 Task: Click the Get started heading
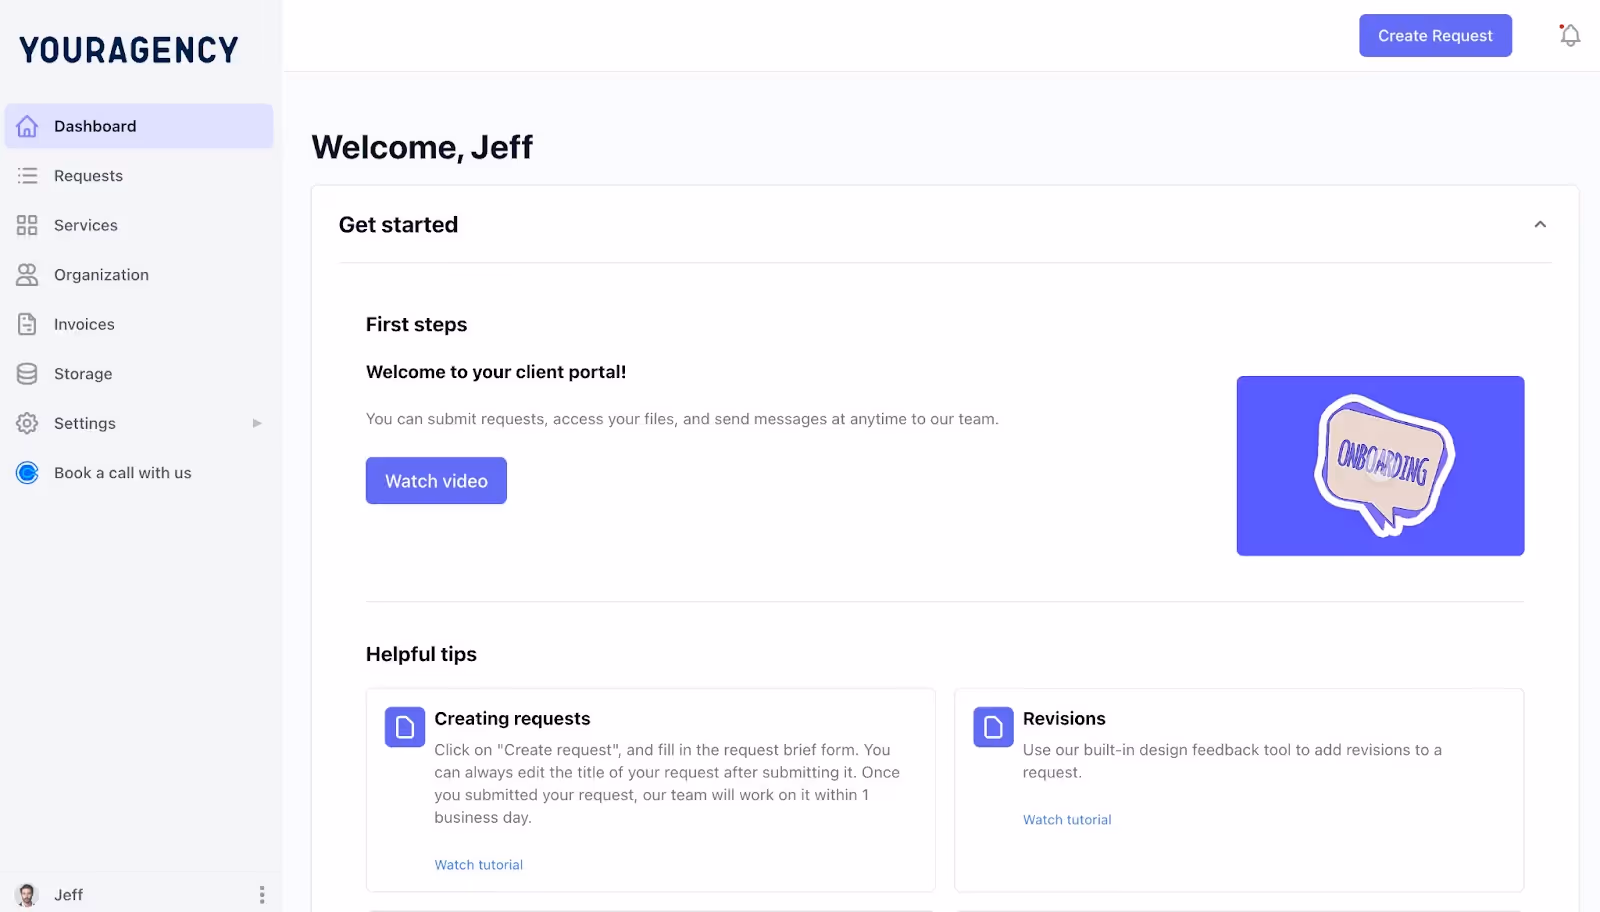(x=398, y=225)
